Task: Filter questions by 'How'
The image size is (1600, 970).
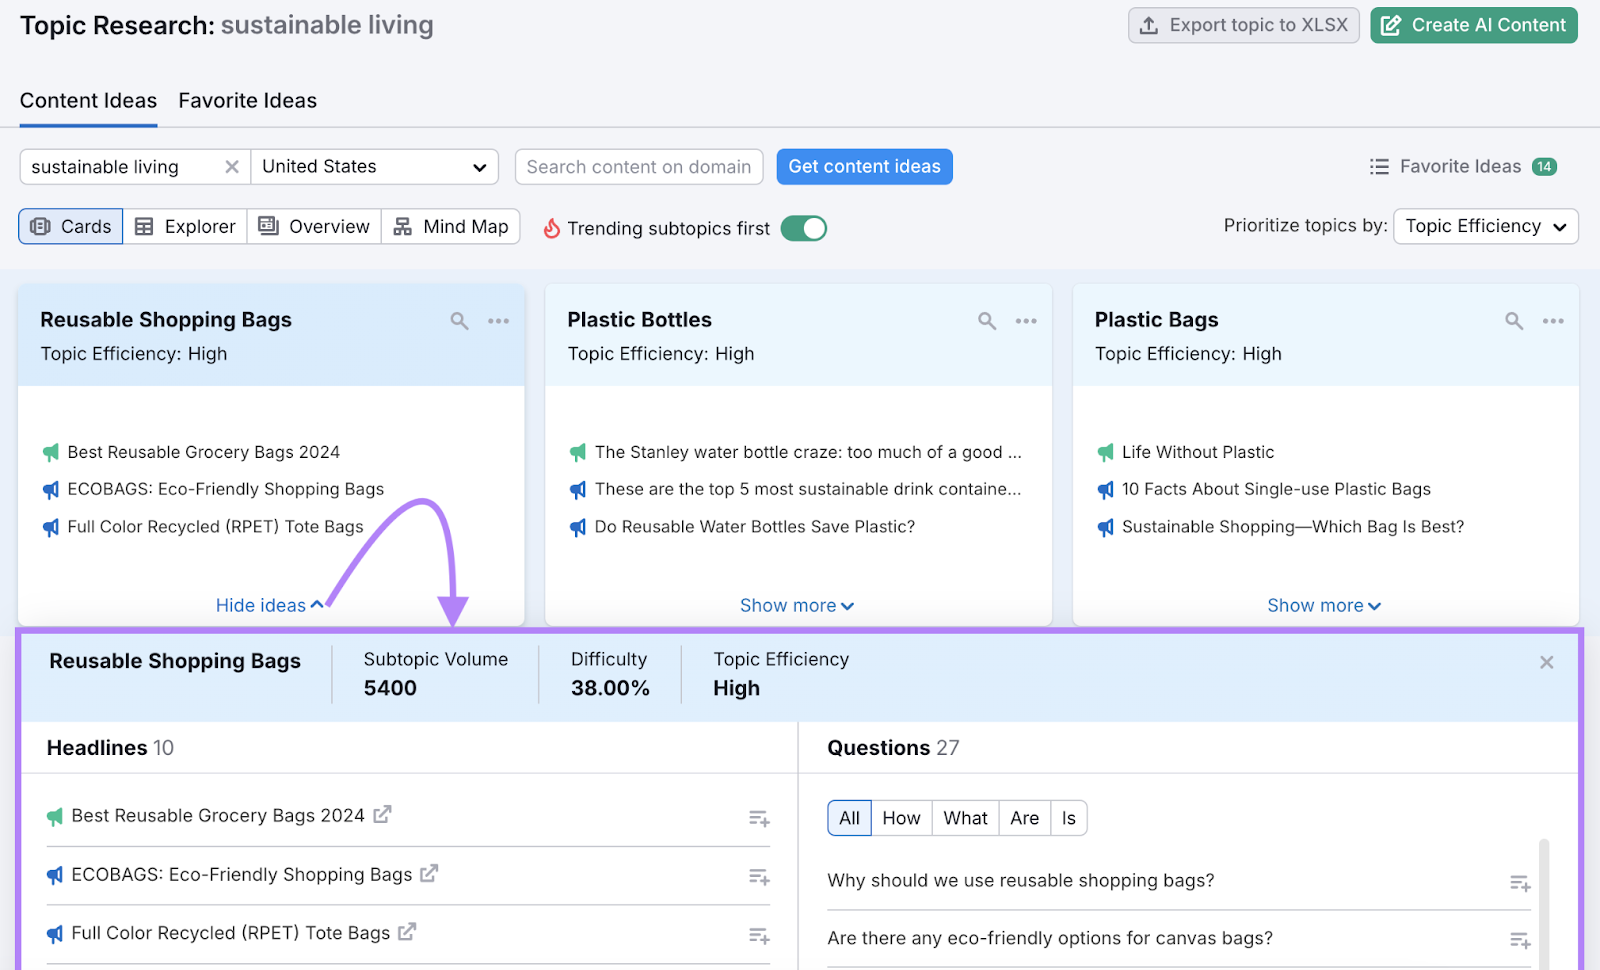Action: pyautogui.click(x=901, y=818)
